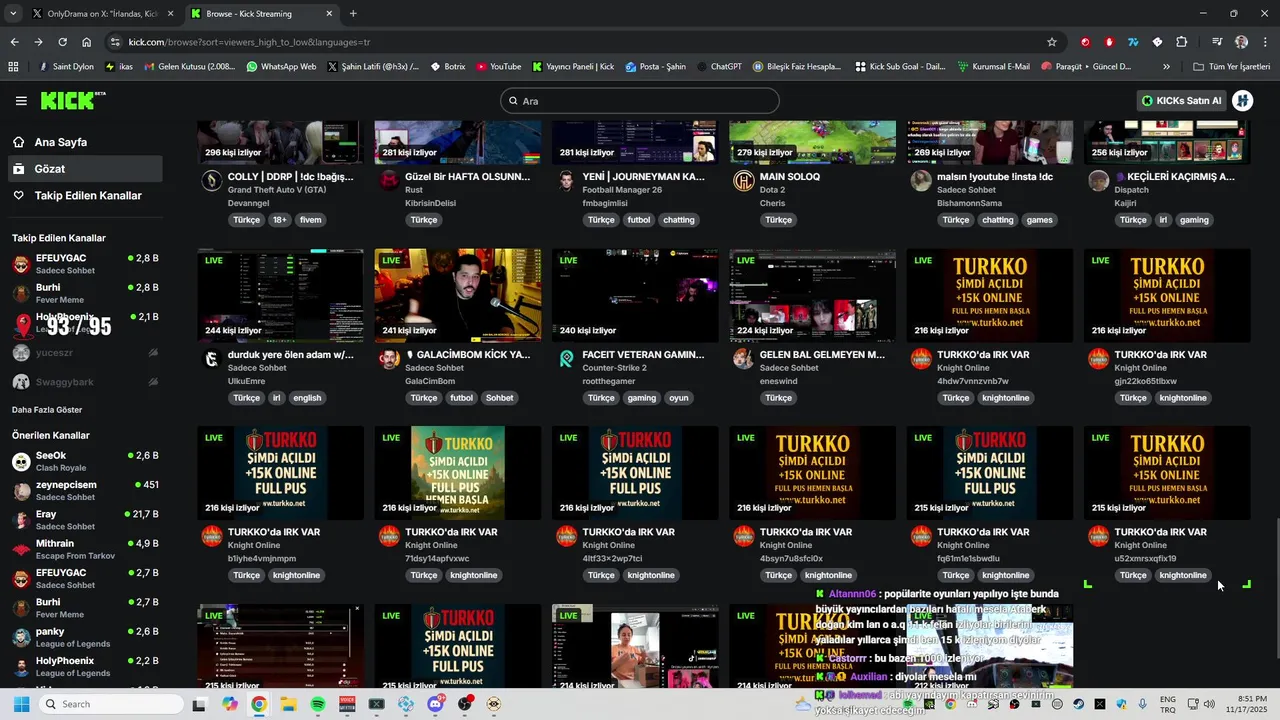Go to Ana Sayfa in sidebar
1280x720 pixels.
(85, 142)
